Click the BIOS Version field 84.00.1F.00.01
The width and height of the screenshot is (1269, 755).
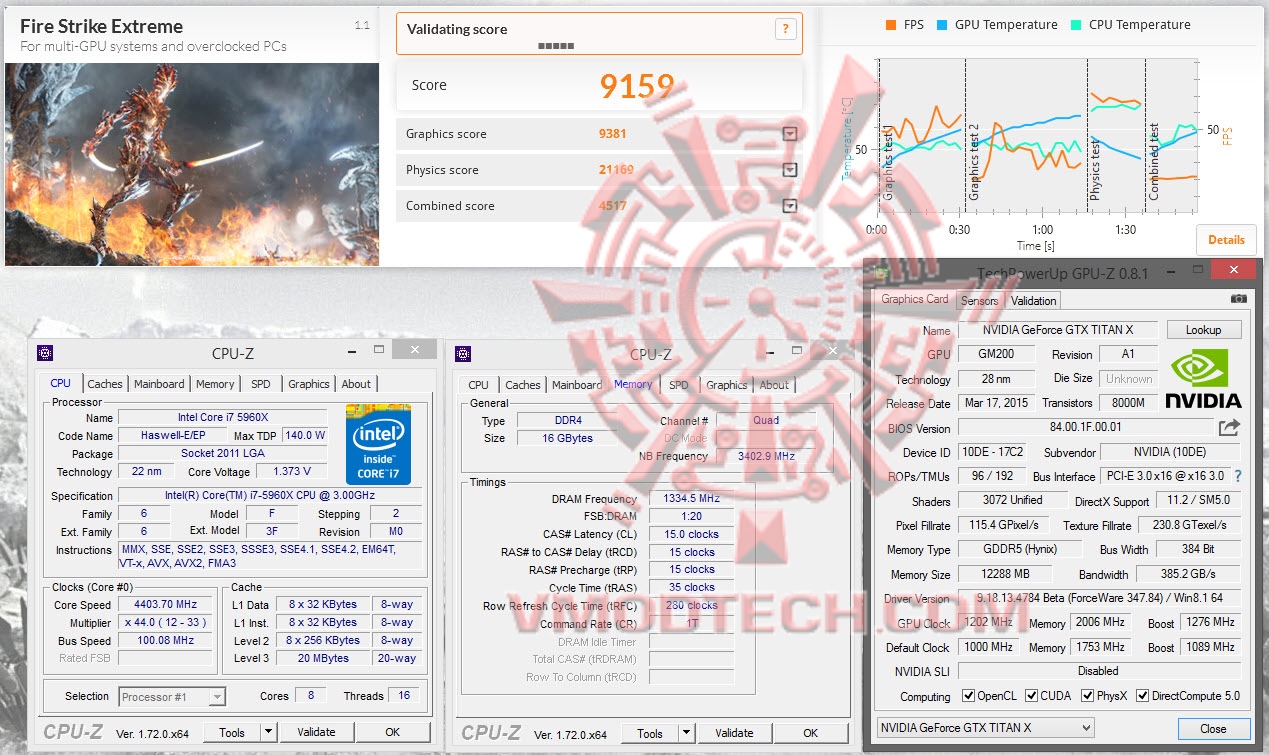click(1084, 428)
